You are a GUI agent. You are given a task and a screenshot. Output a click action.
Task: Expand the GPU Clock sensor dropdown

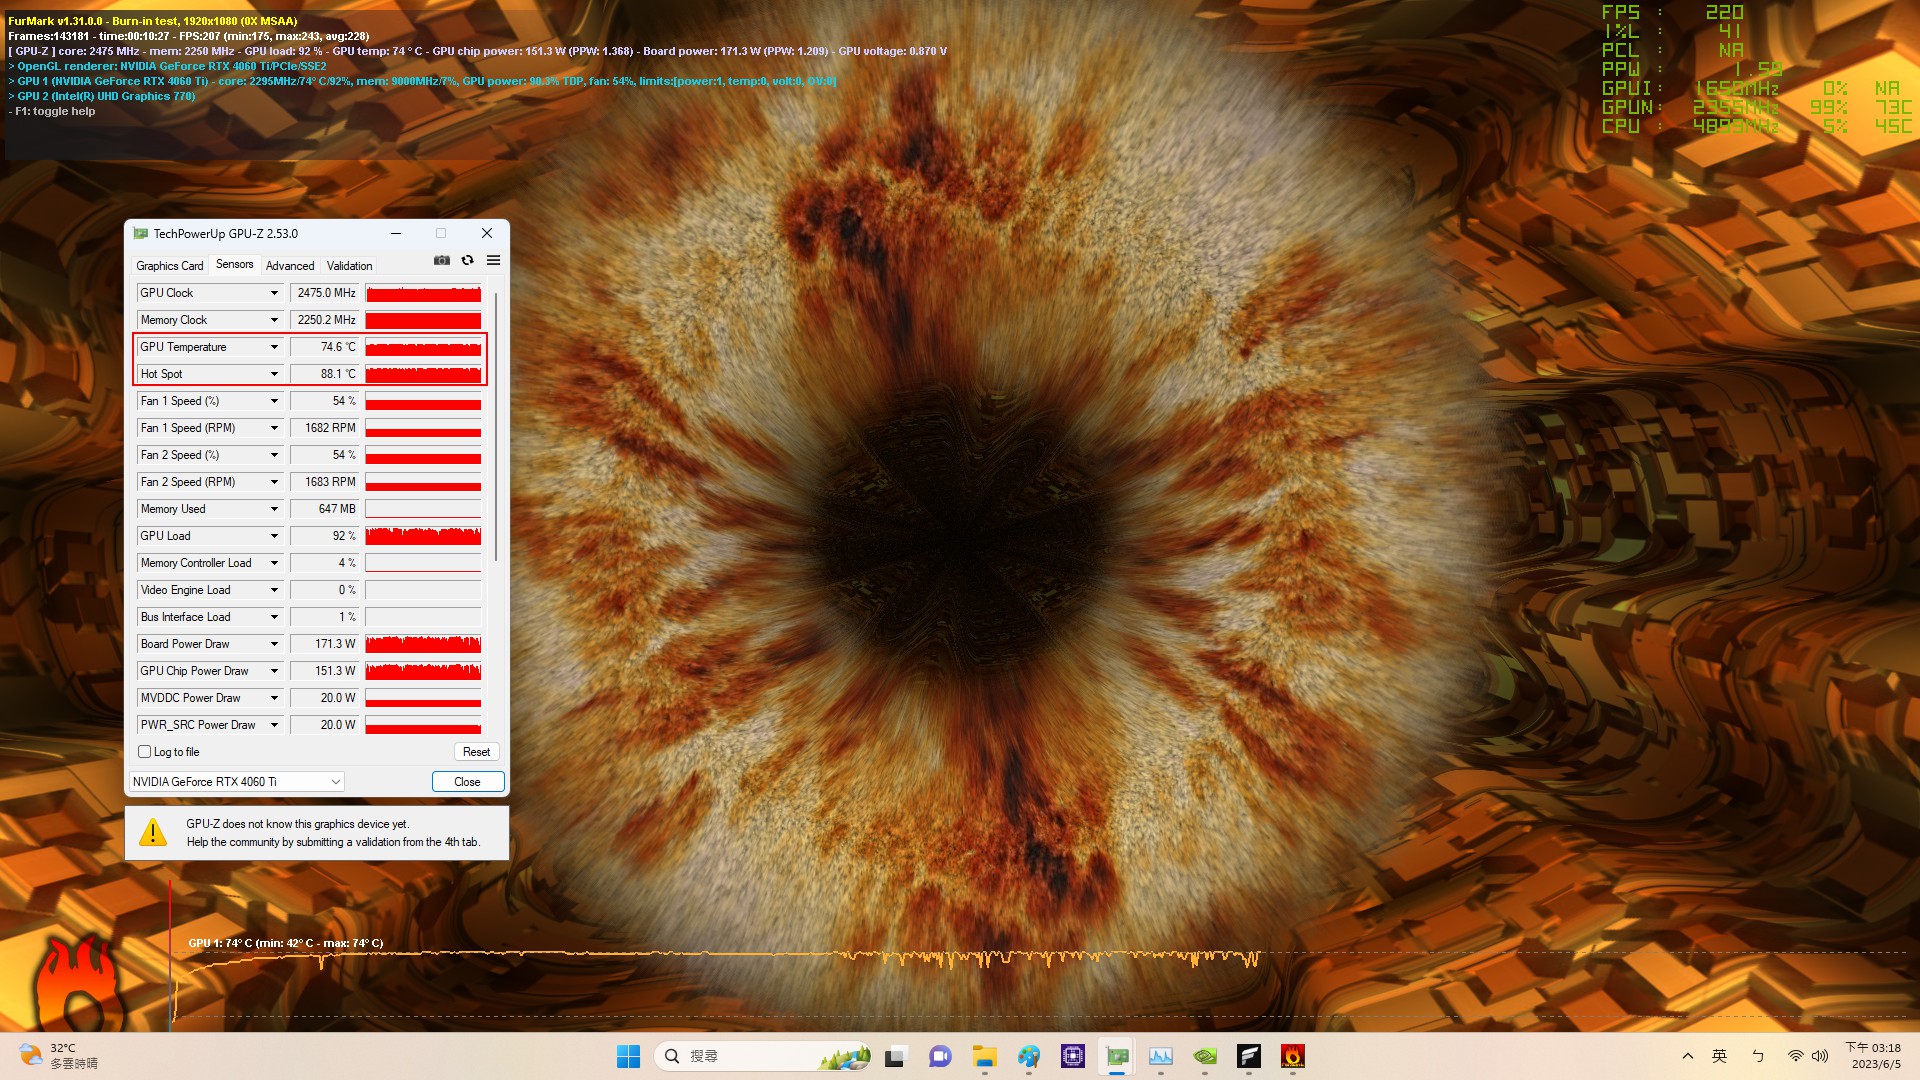pyautogui.click(x=274, y=293)
